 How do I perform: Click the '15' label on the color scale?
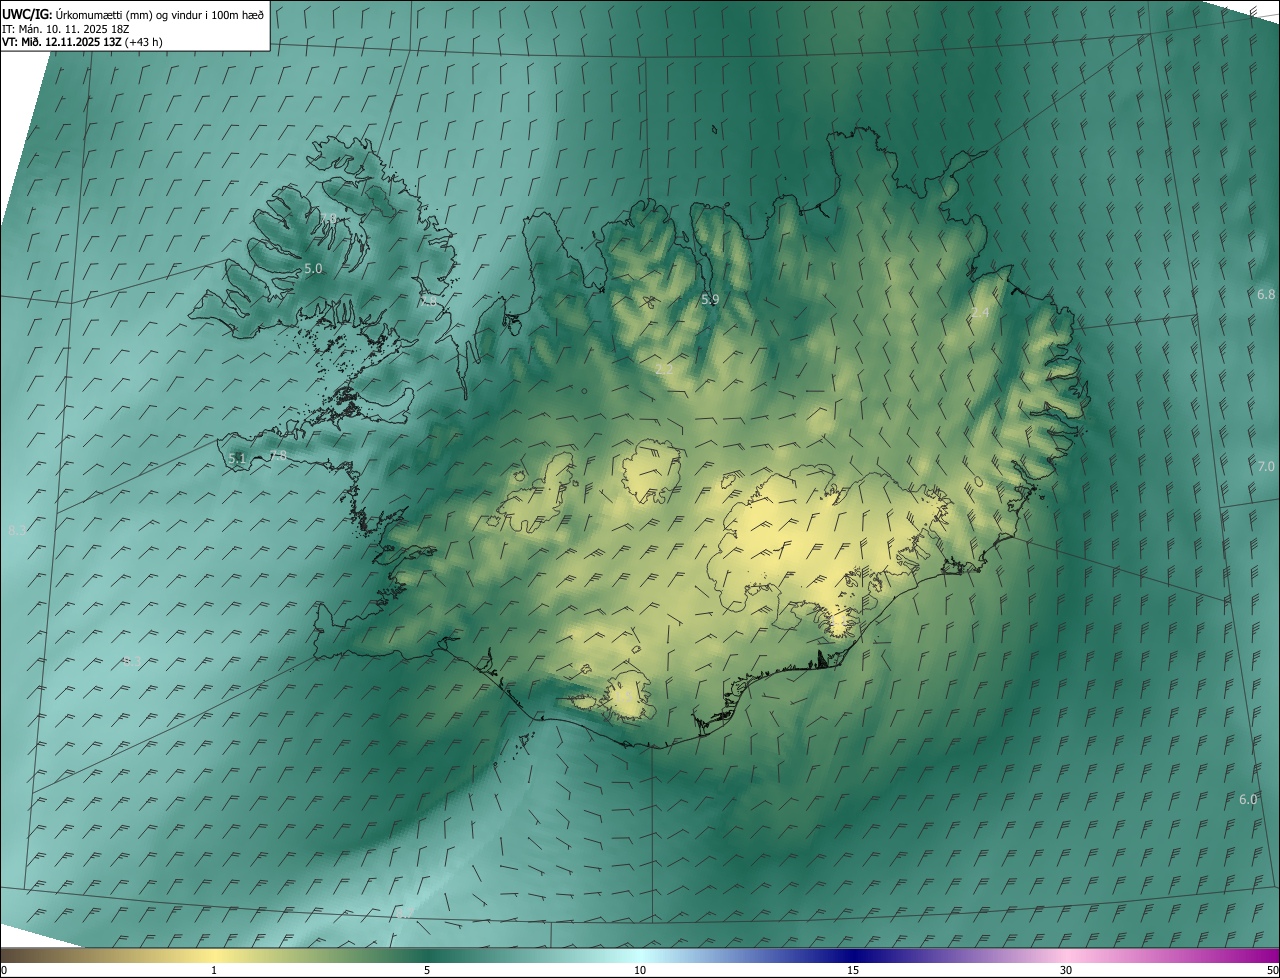point(853,971)
